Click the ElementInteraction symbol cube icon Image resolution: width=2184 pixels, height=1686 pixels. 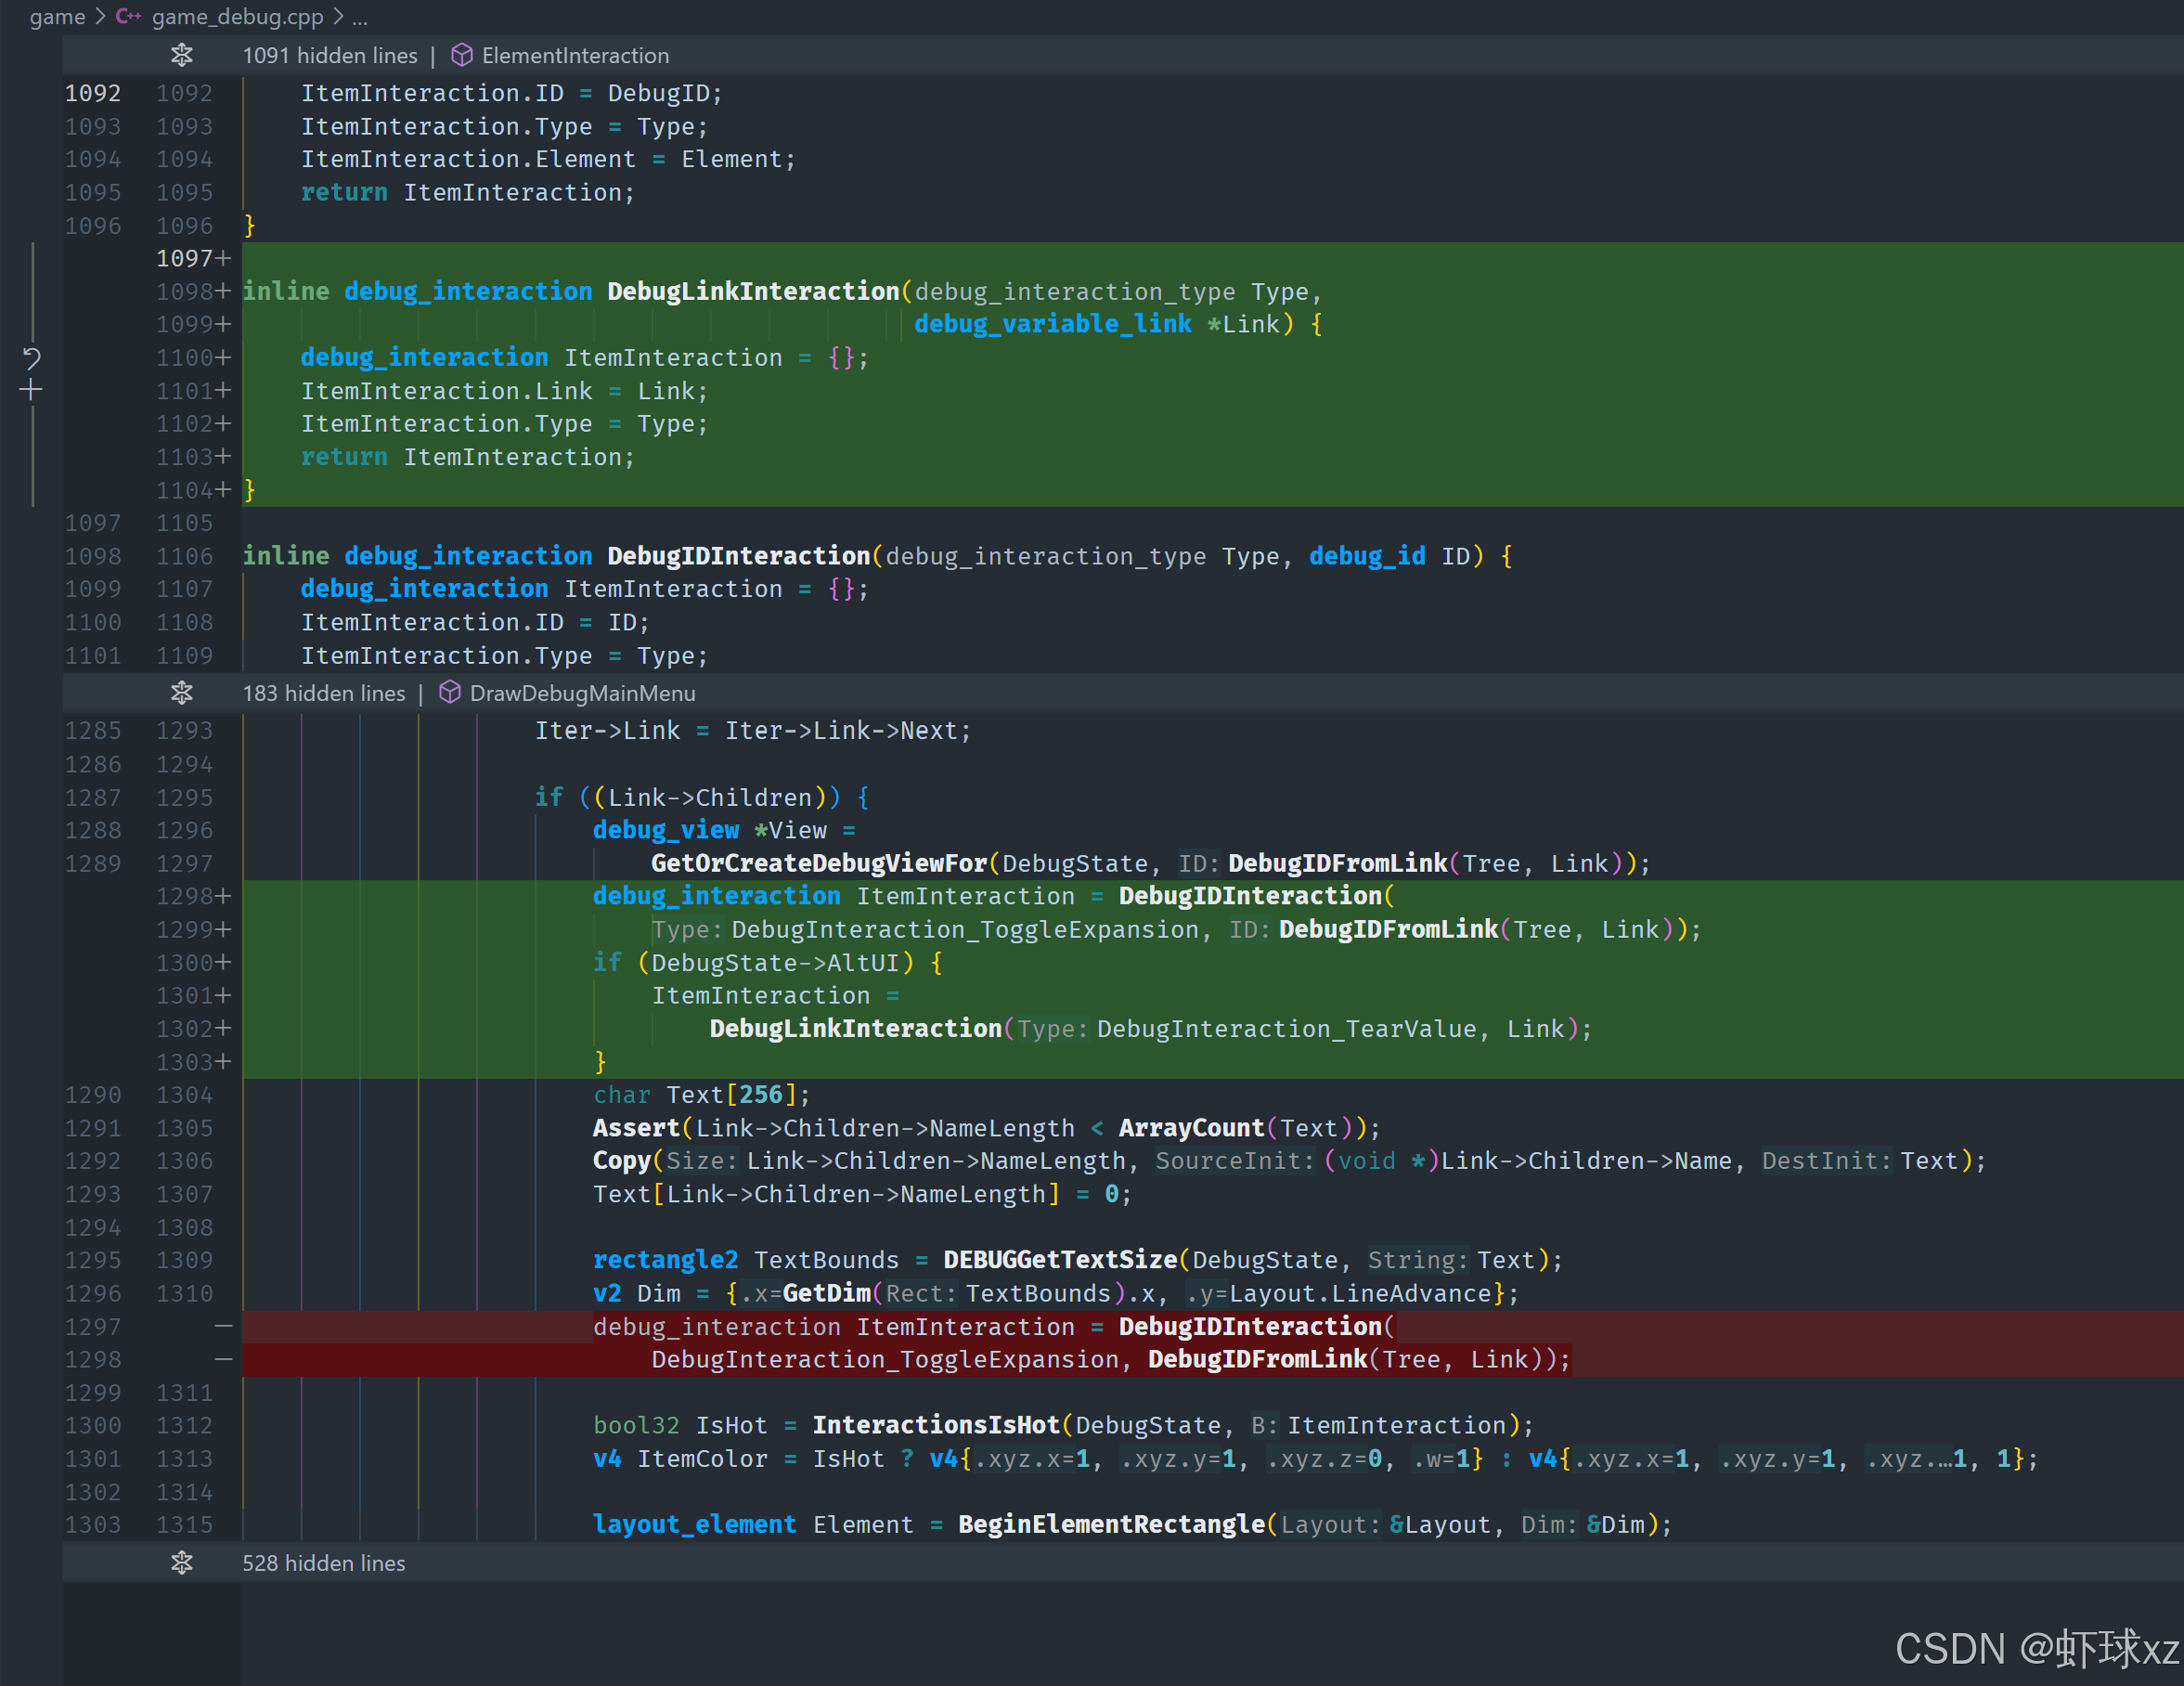[461, 55]
